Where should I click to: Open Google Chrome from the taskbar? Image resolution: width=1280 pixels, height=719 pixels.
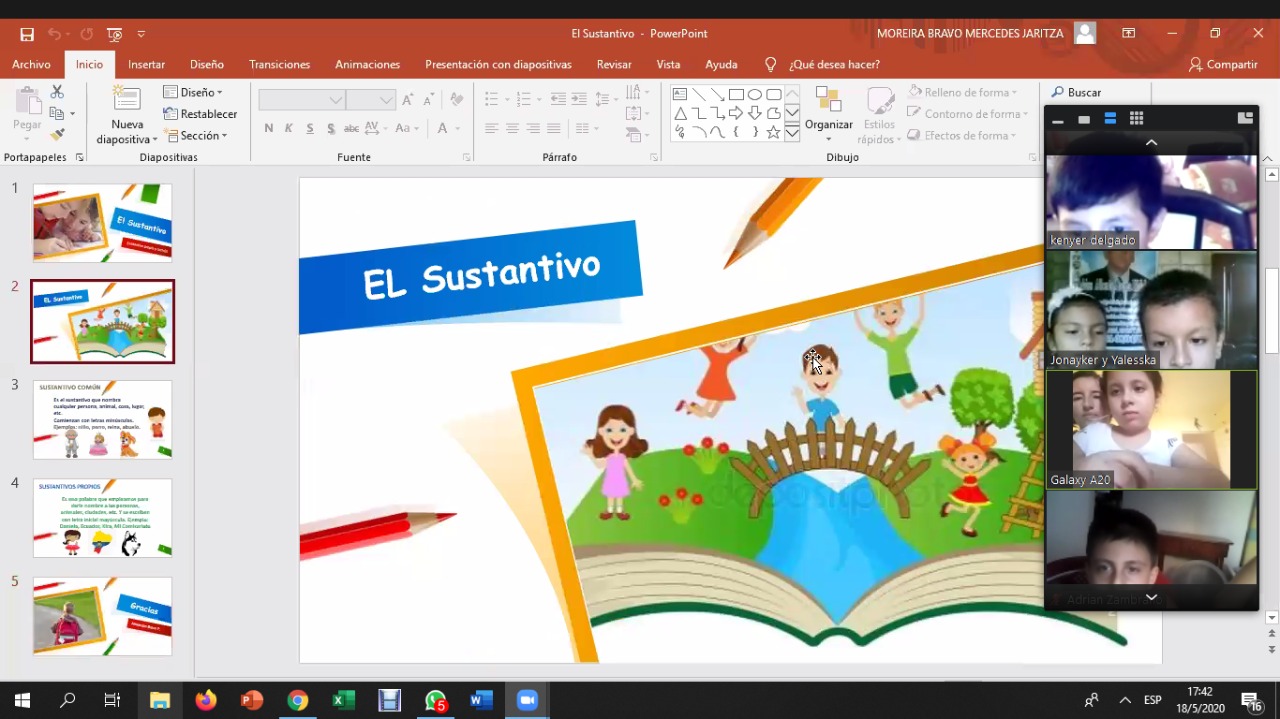(x=298, y=700)
